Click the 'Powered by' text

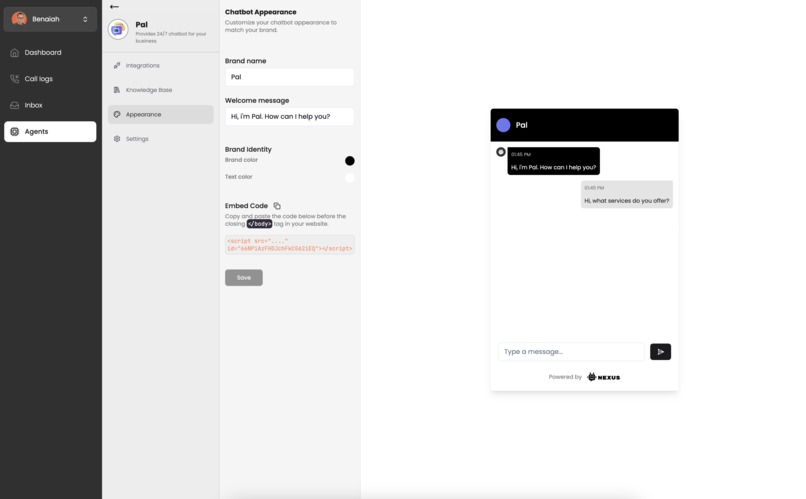tap(565, 377)
